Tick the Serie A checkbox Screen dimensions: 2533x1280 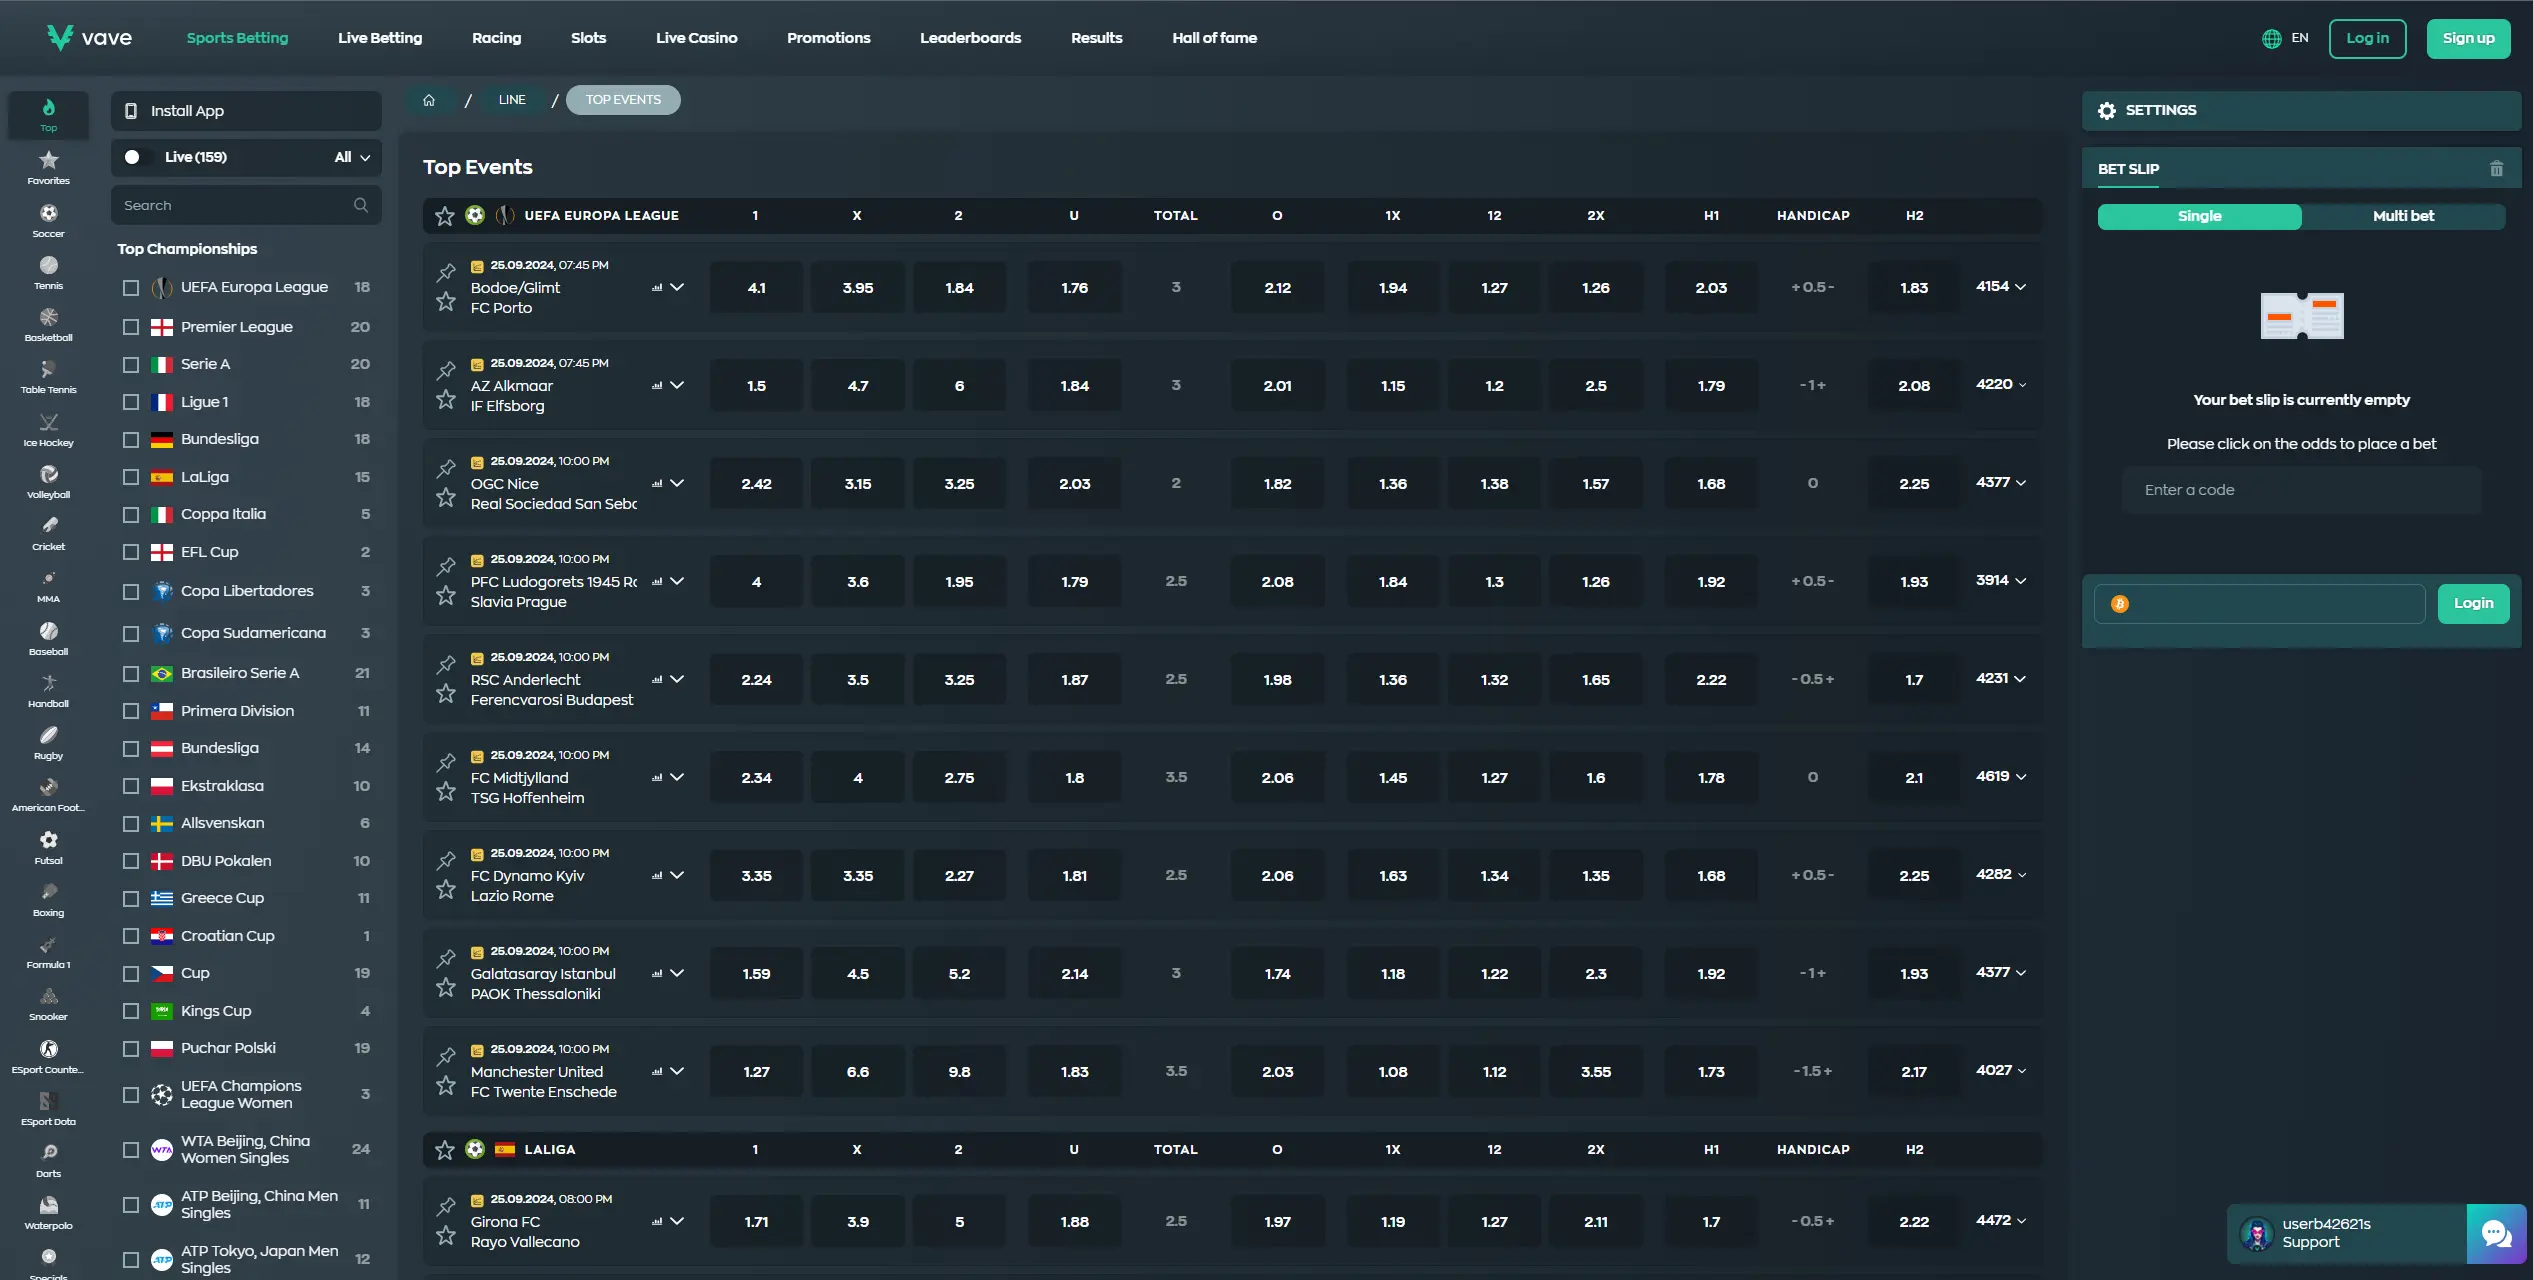[131, 365]
